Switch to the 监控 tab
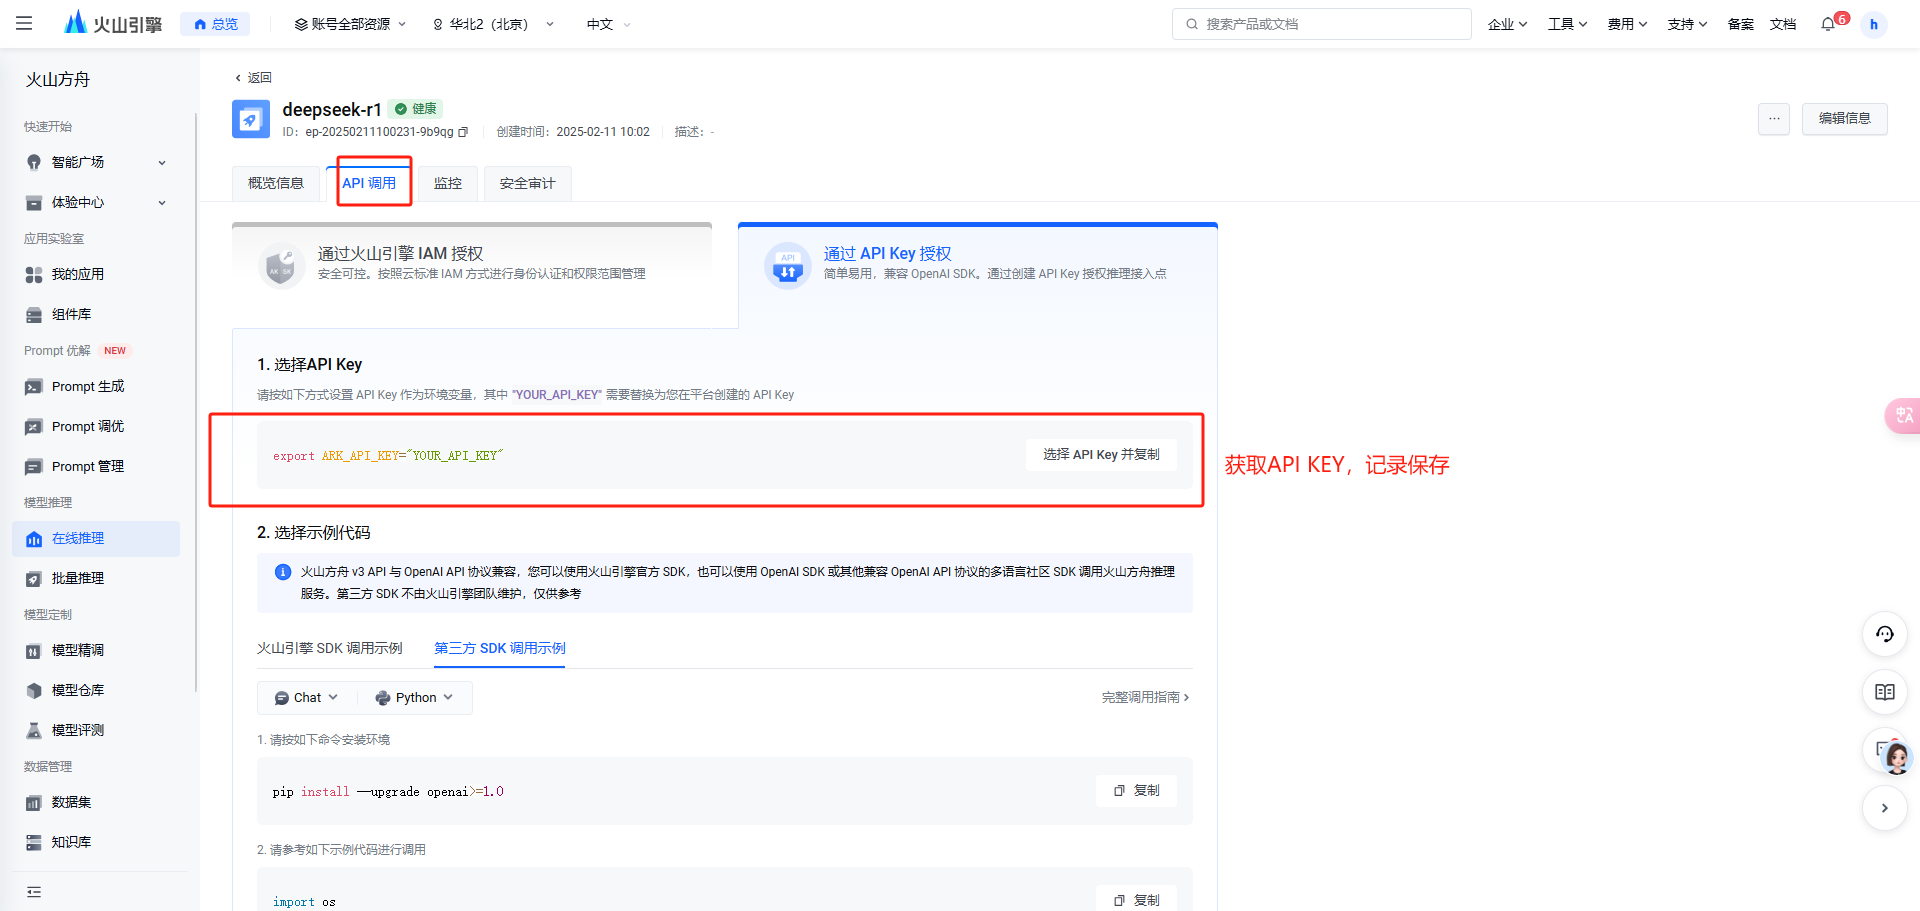The image size is (1920, 911). click(x=448, y=183)
